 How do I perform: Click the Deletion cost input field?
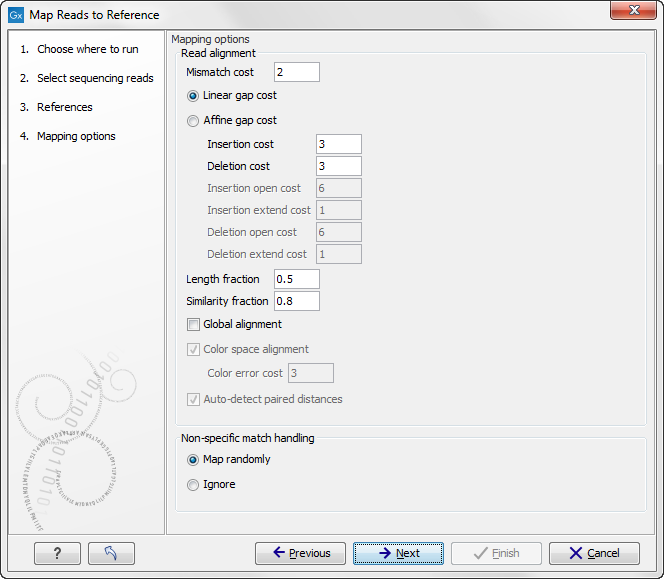(x=339, y=166)
